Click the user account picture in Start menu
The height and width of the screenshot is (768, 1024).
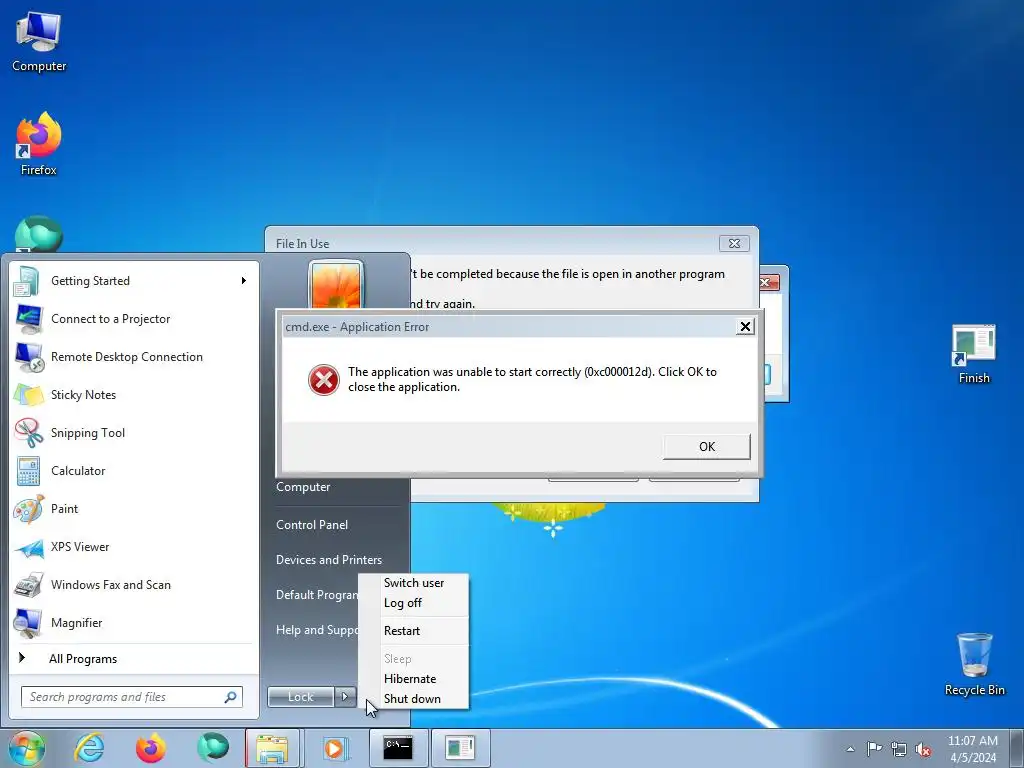click(336, 284)
